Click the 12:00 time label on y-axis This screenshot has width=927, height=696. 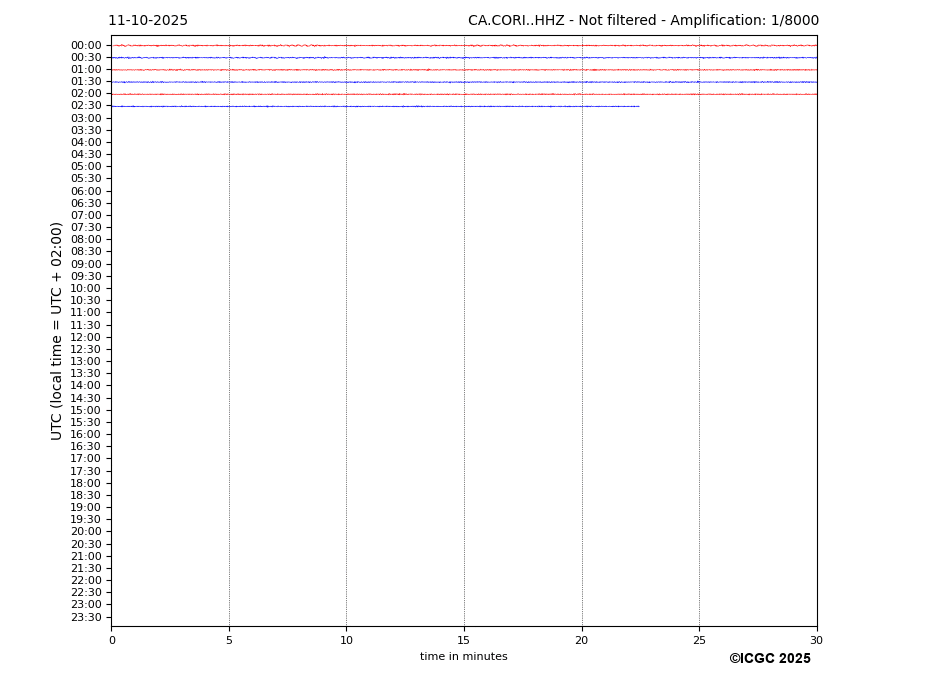[x=85, y=337]
